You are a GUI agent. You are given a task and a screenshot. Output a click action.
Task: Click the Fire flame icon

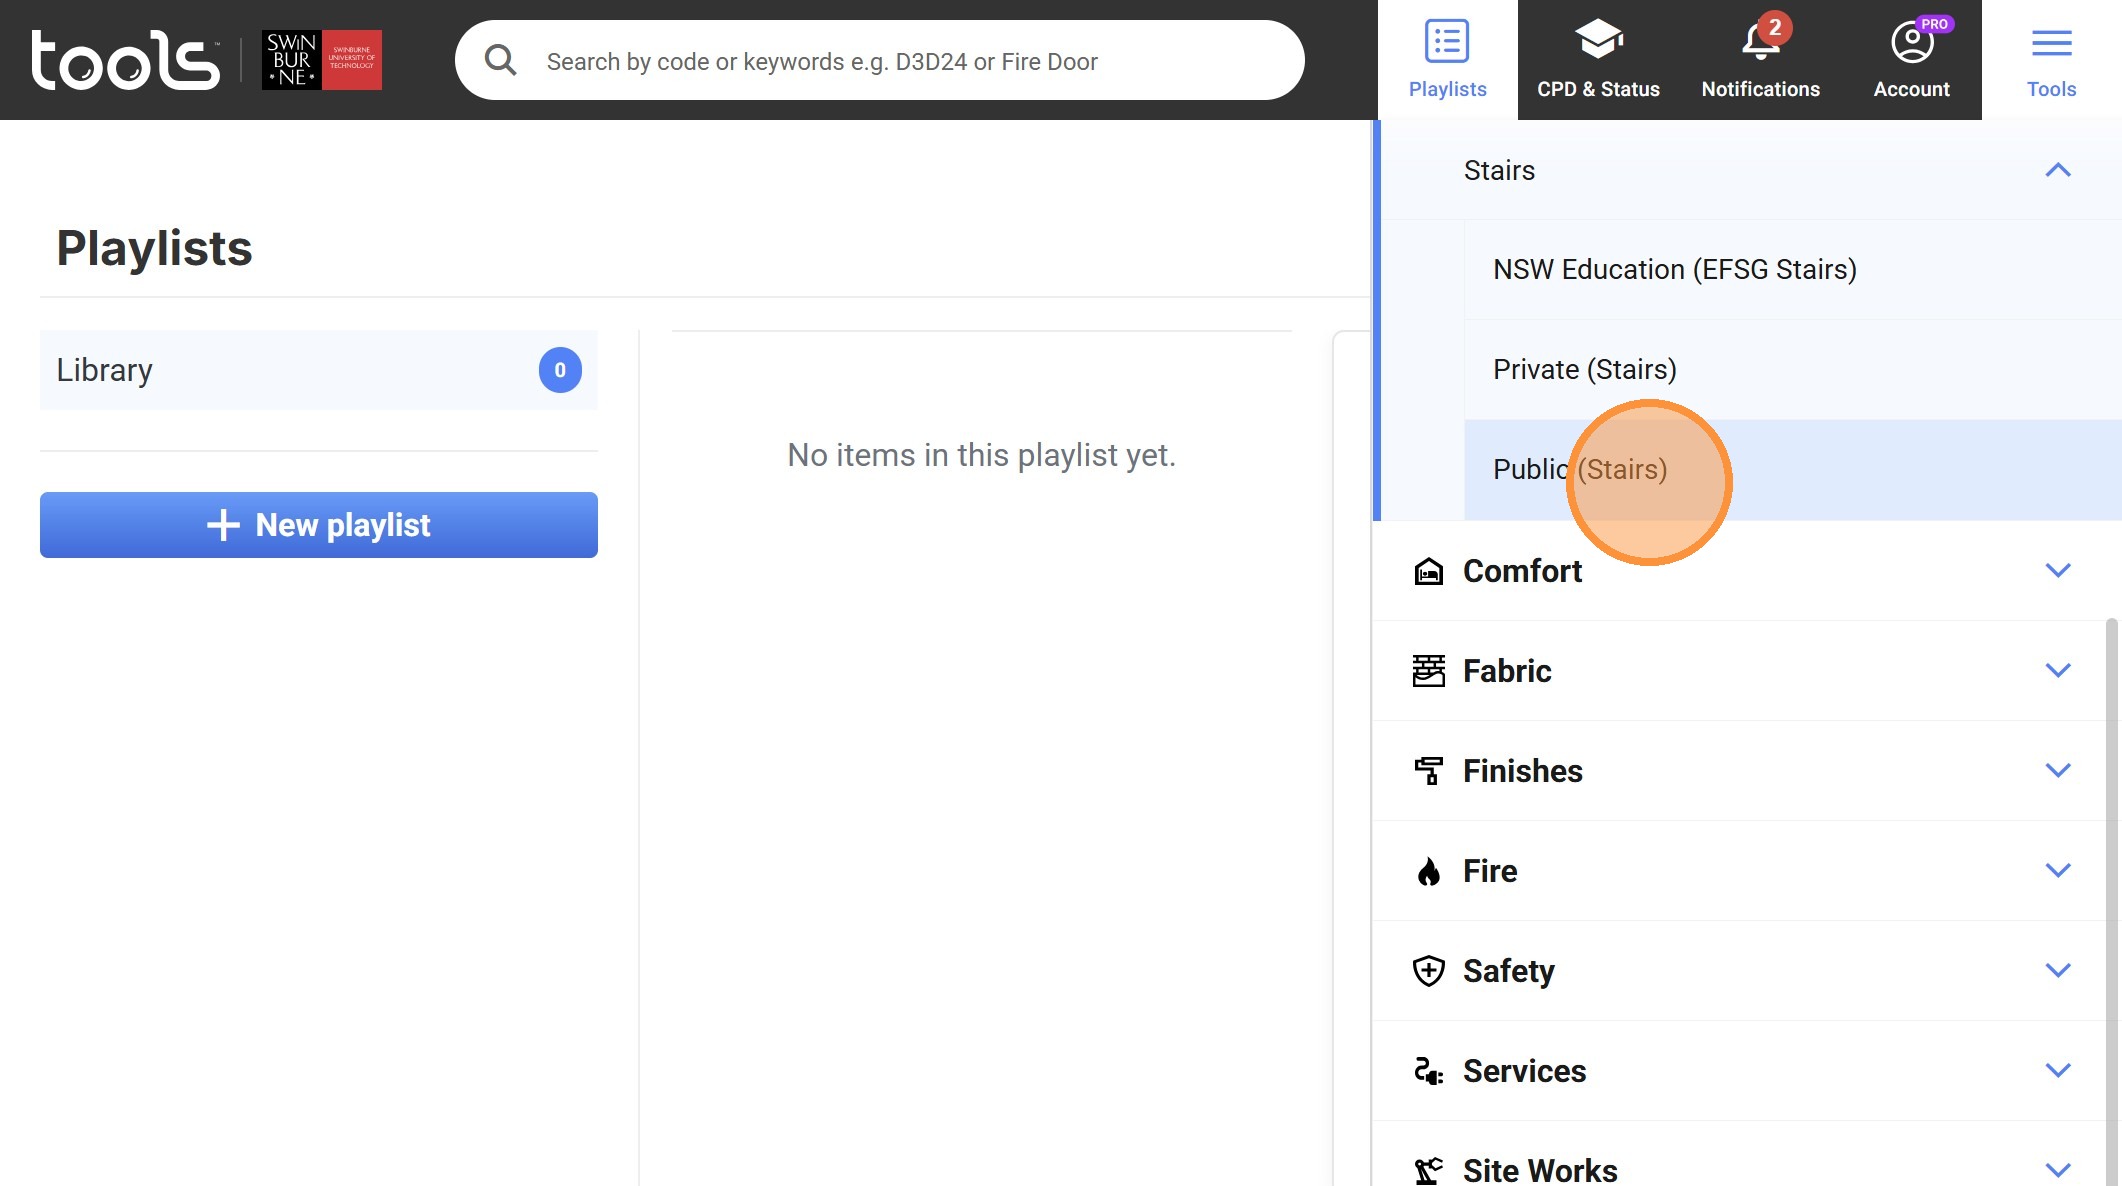pyautogui.click(x=1428, y=871)
